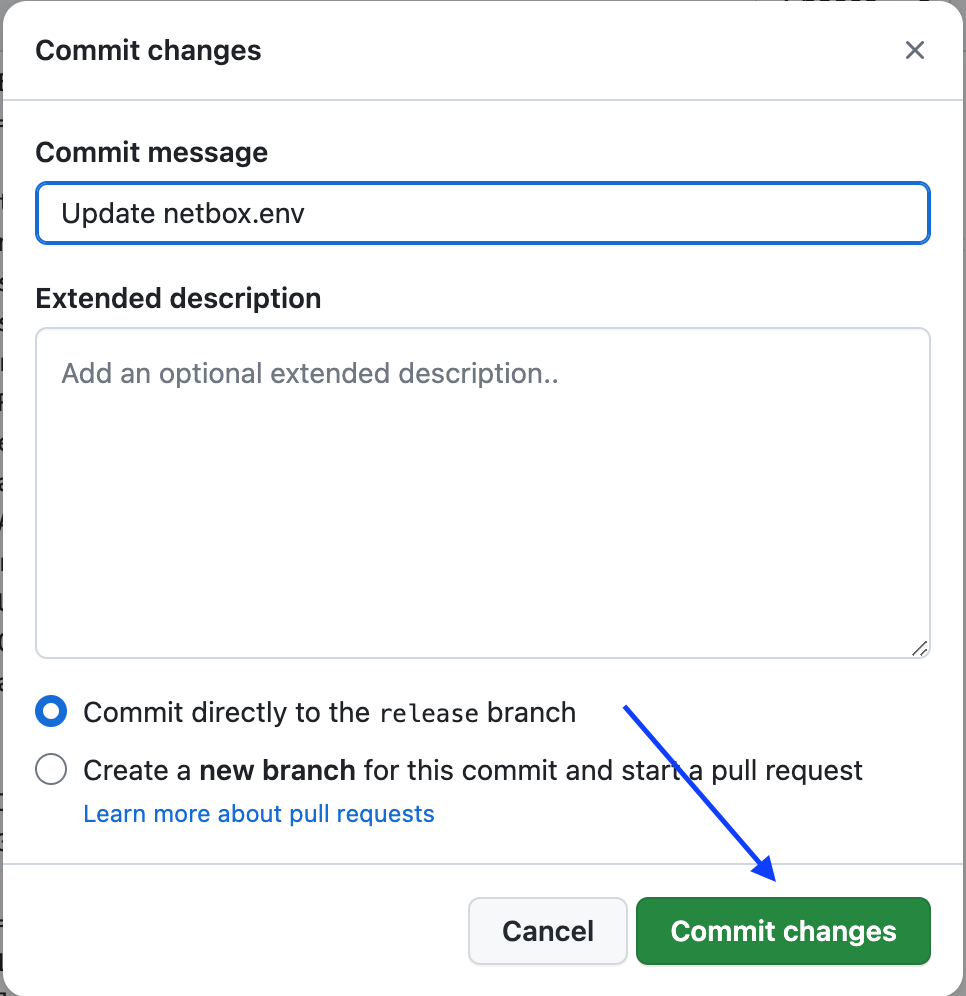The width and height of the screenshot is (966, 996).
Task: Click the 'Commit directly to the' label text
Action: coord(226,712)
